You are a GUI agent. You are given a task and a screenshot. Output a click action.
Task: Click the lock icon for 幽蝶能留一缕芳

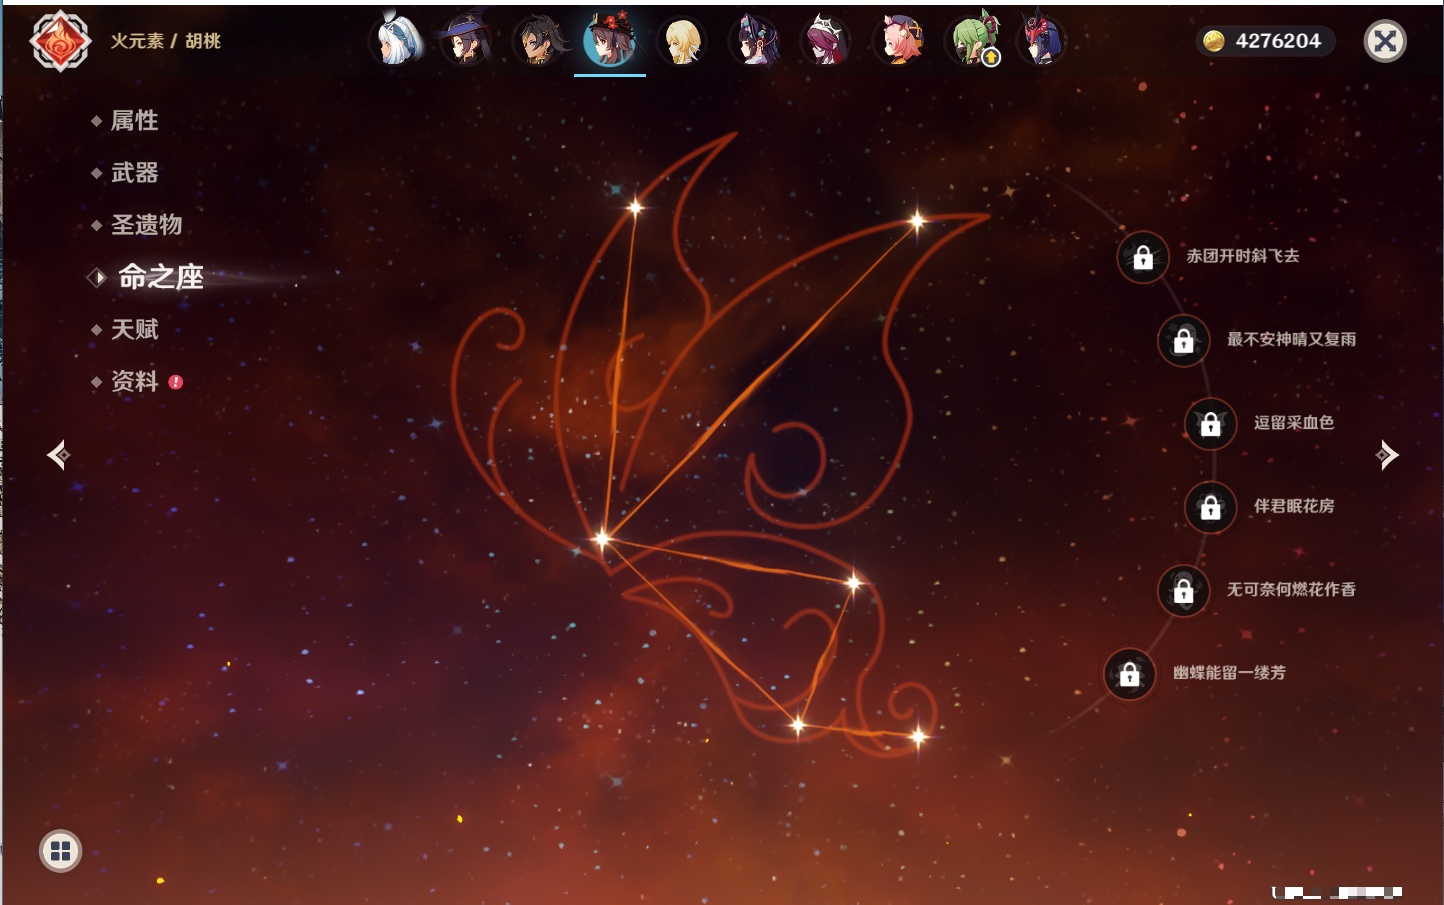[1129, 674]
